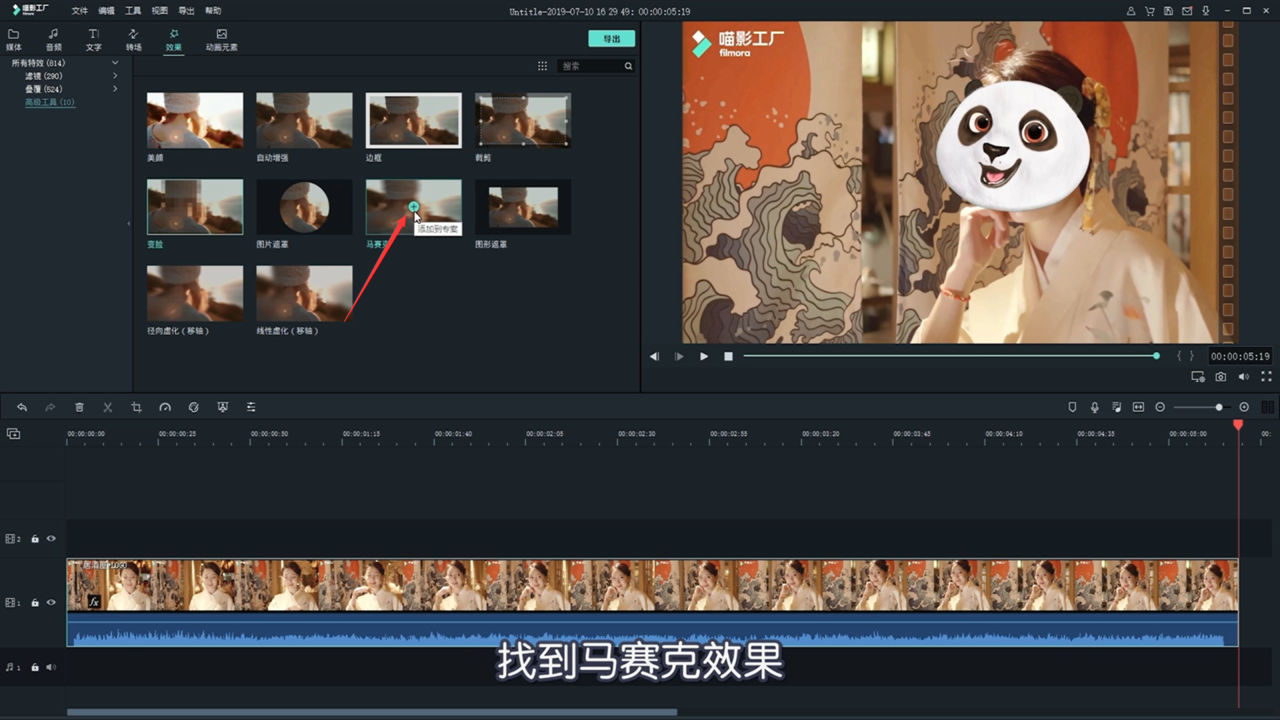Viewport: 1280px width, 720px height.
Task: Open the 编辑 menu
Action: (106, 10)
